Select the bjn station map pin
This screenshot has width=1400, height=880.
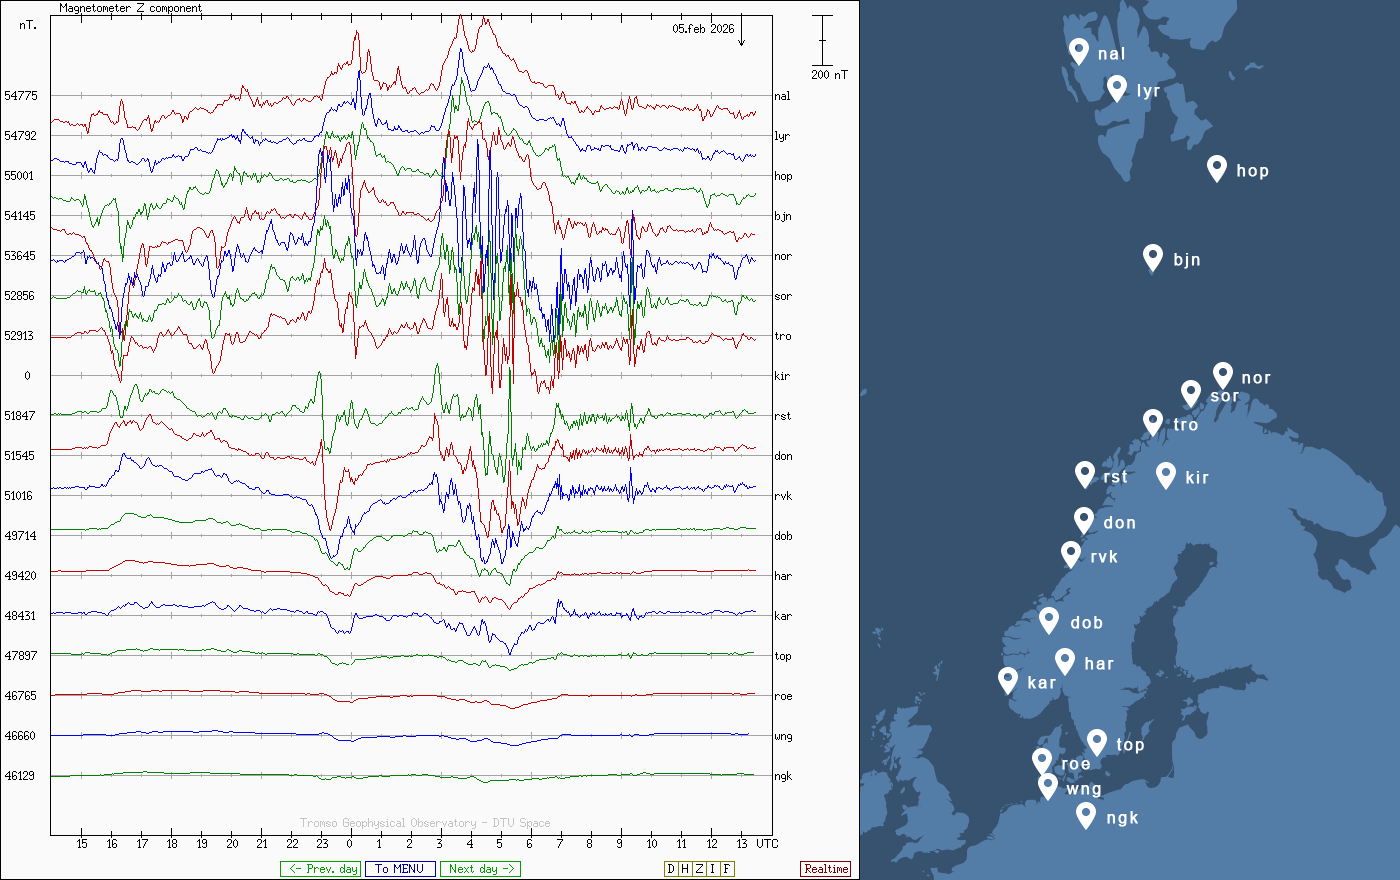coord(1153,257)
